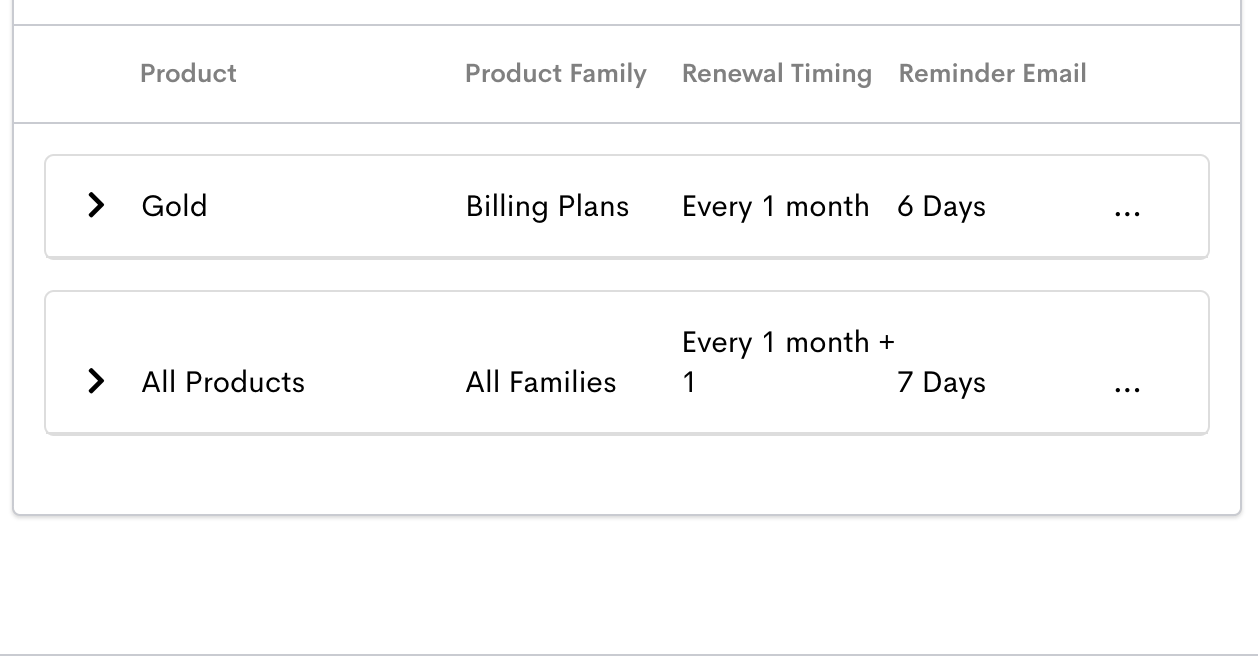Click the Every 1 month + 1 timing
The image size is (1258, 668).
coord(788,362)
